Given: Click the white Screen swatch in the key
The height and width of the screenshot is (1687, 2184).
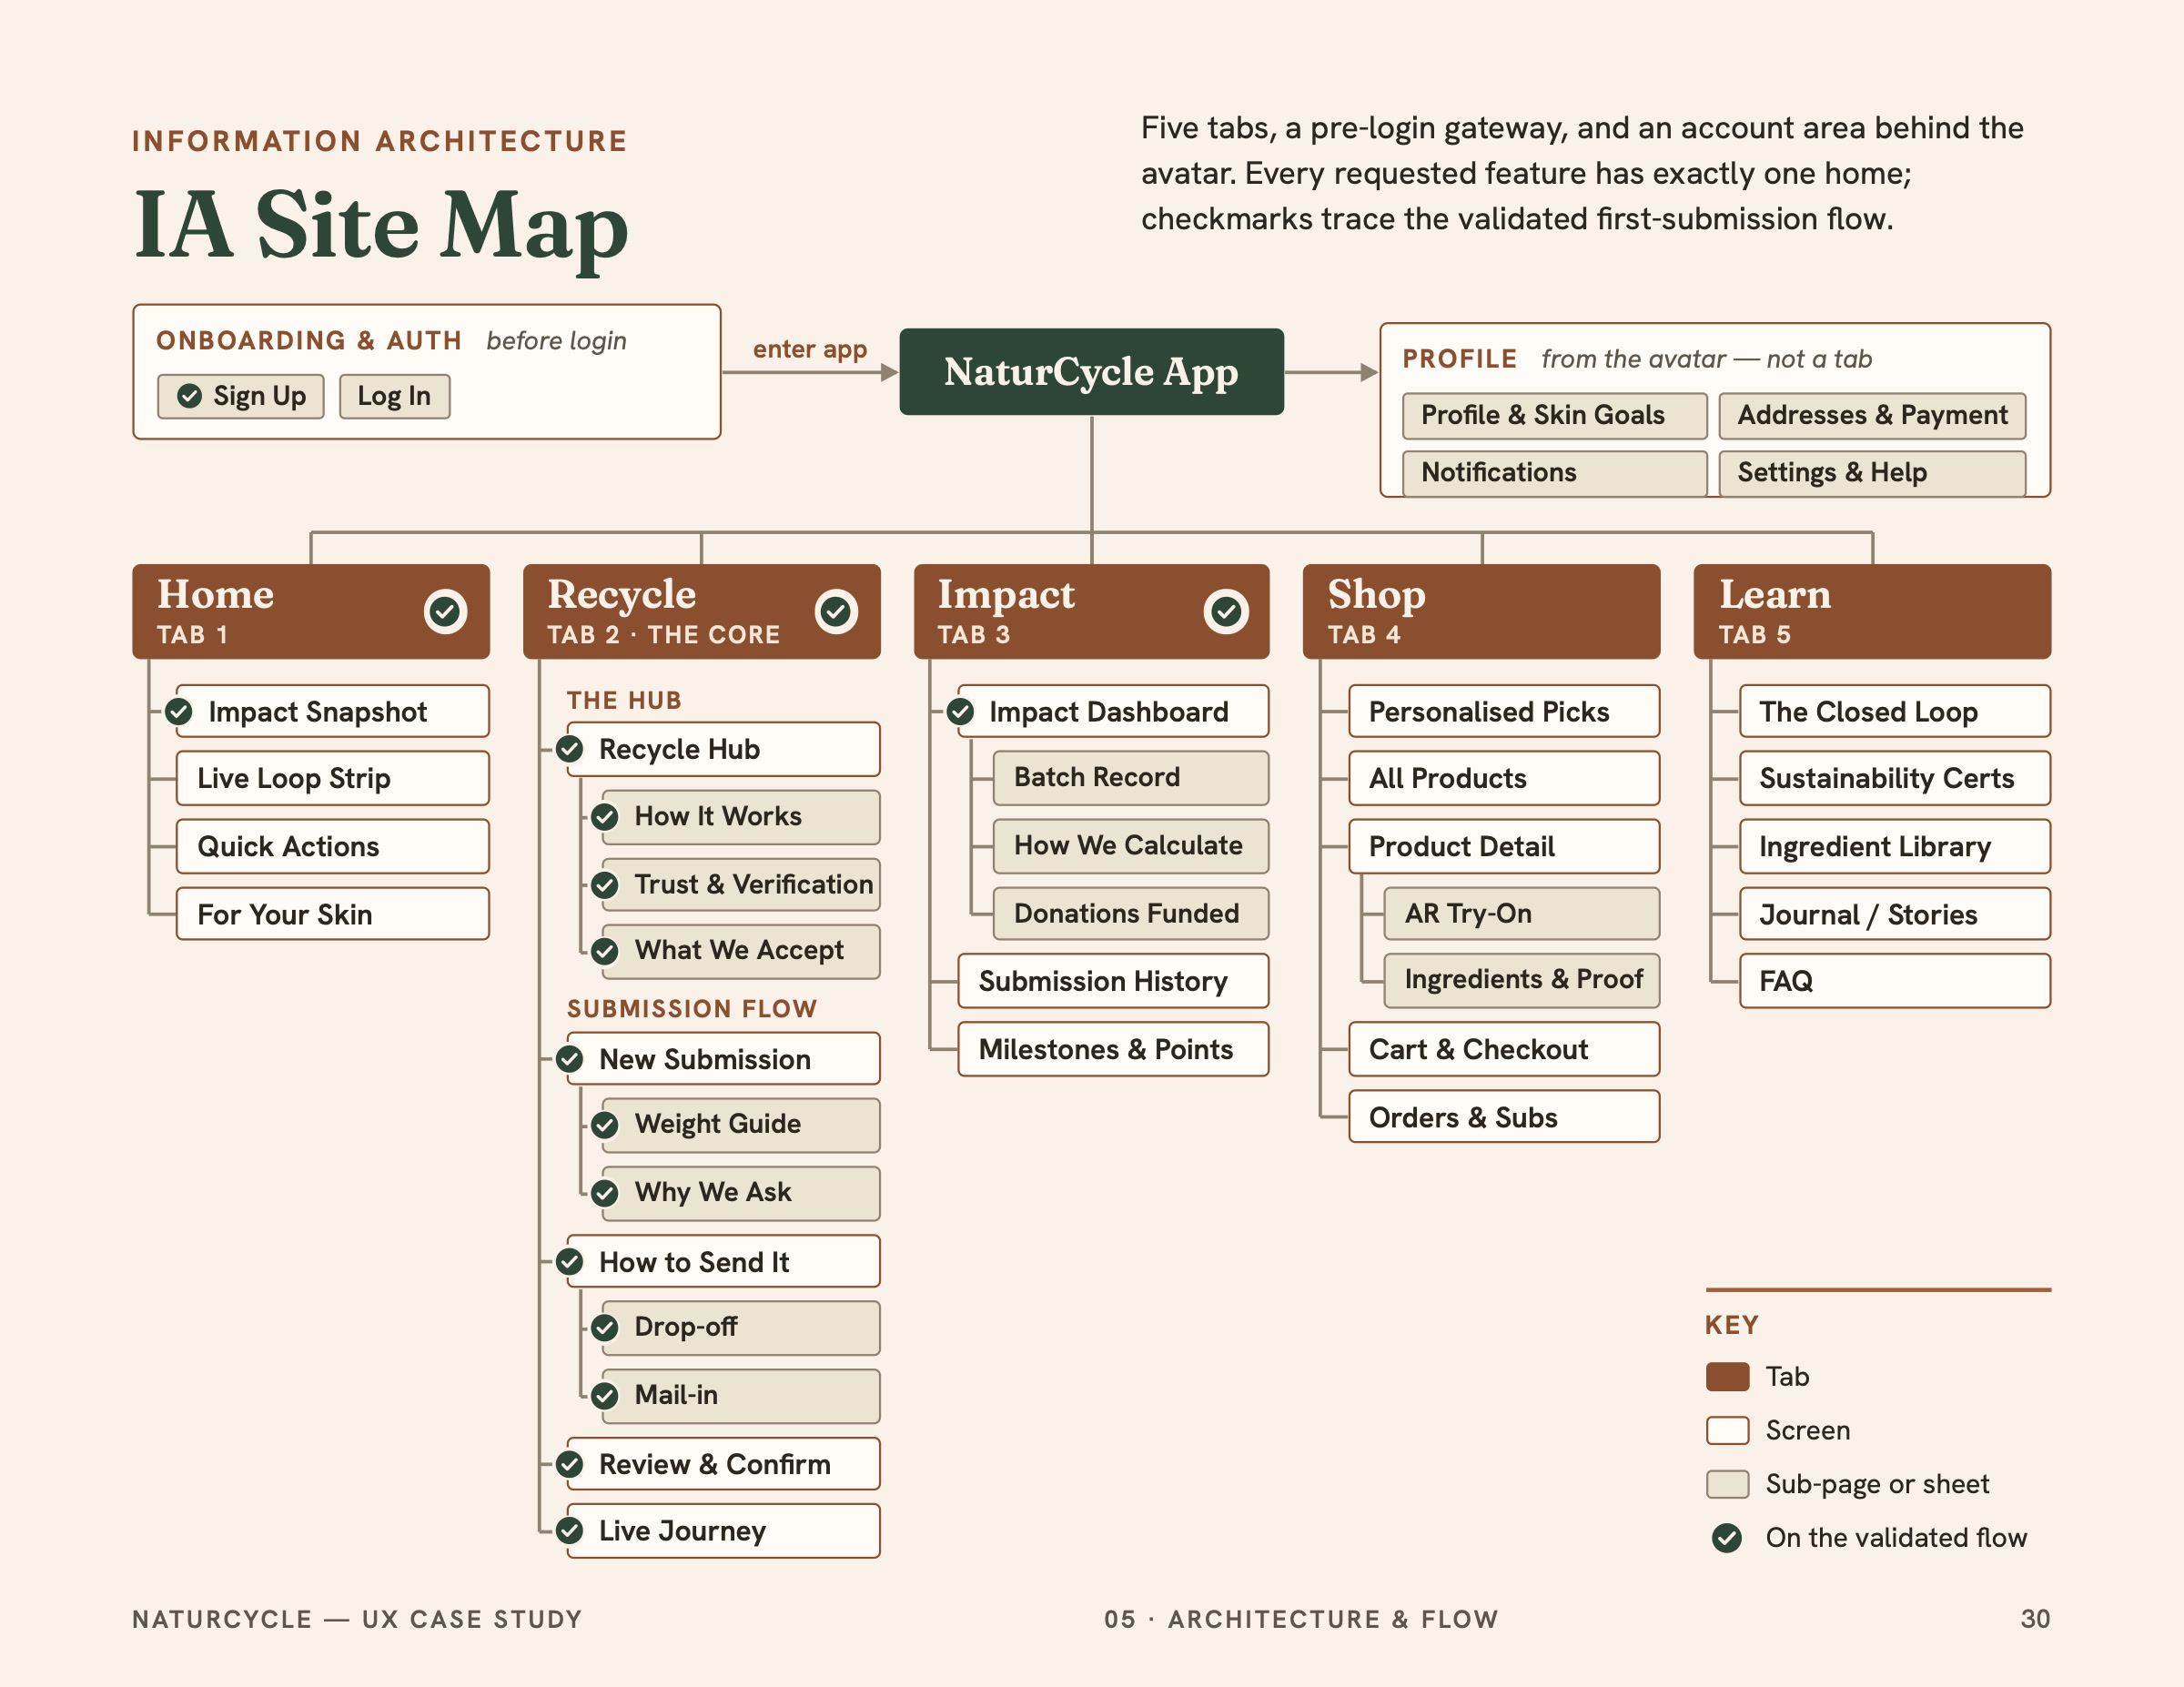Looking at the screenshot, I should 1727,1430.
